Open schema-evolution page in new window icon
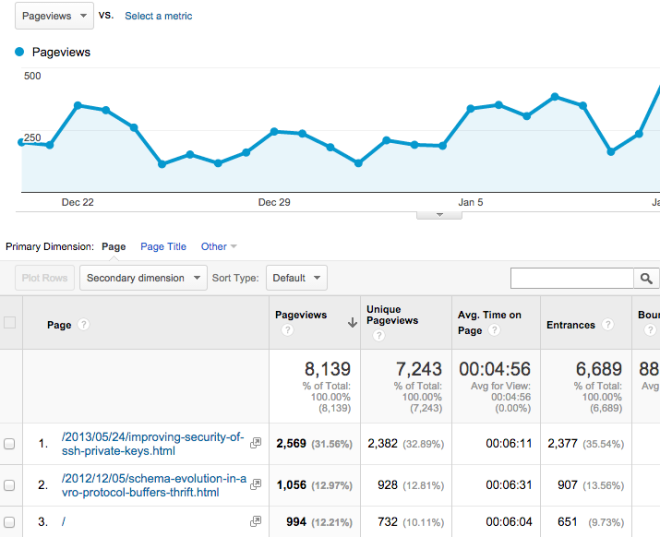660x537 pixels. pyautogui.click(x=255, y=484)
